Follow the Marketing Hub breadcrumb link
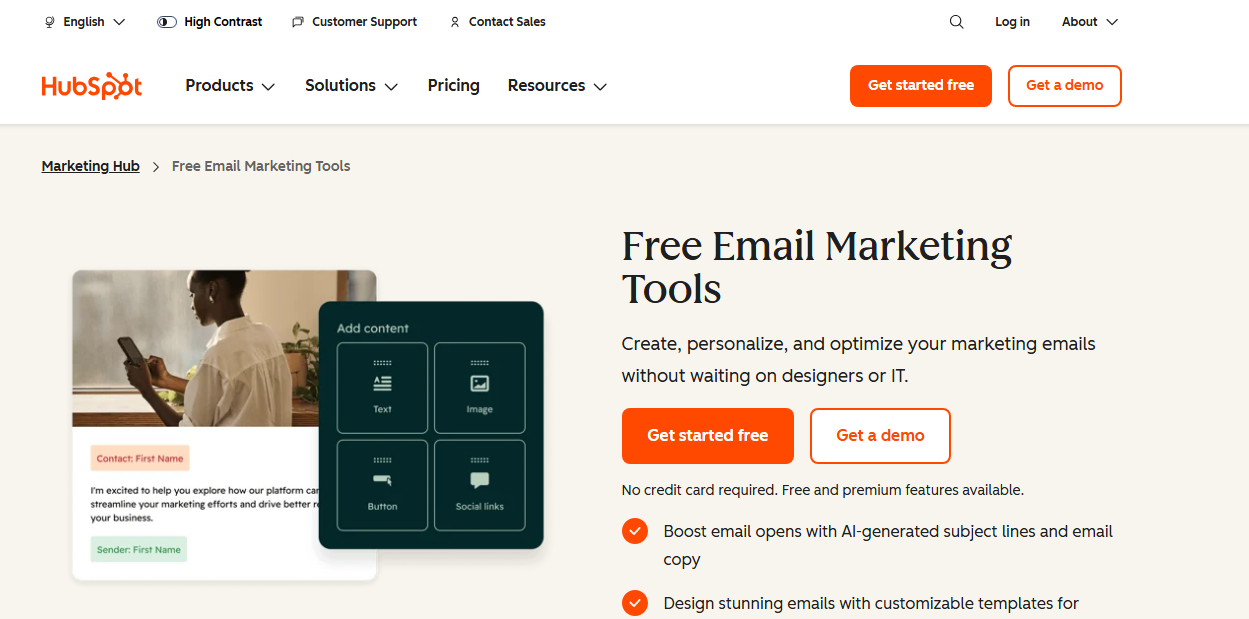The width and height of the screenshot is (1249, 619). click(90, 166)
